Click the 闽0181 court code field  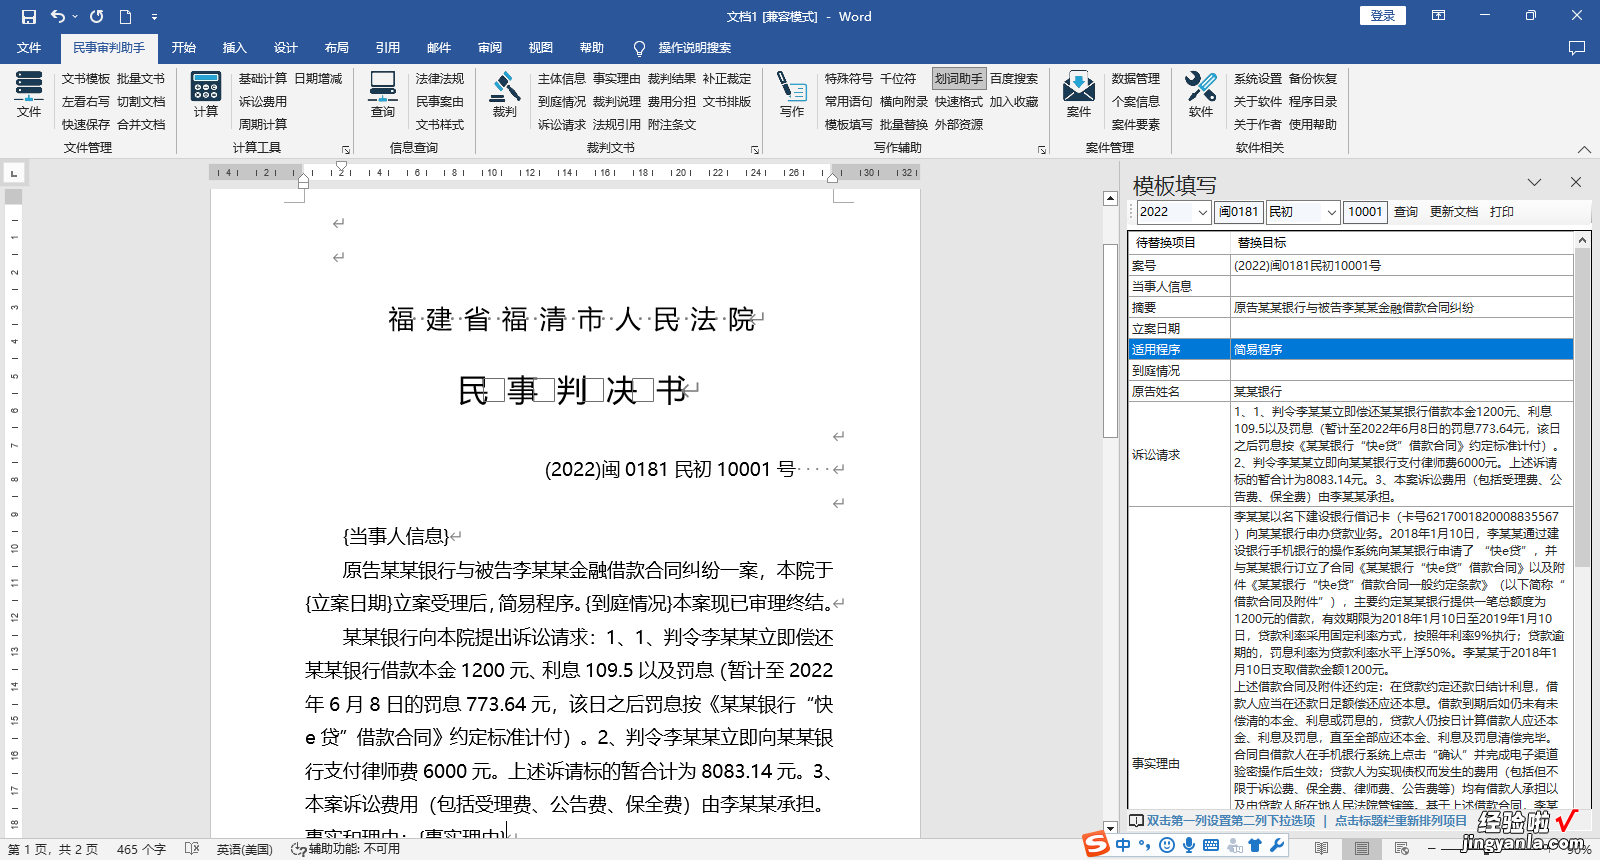click(1239, 212)
